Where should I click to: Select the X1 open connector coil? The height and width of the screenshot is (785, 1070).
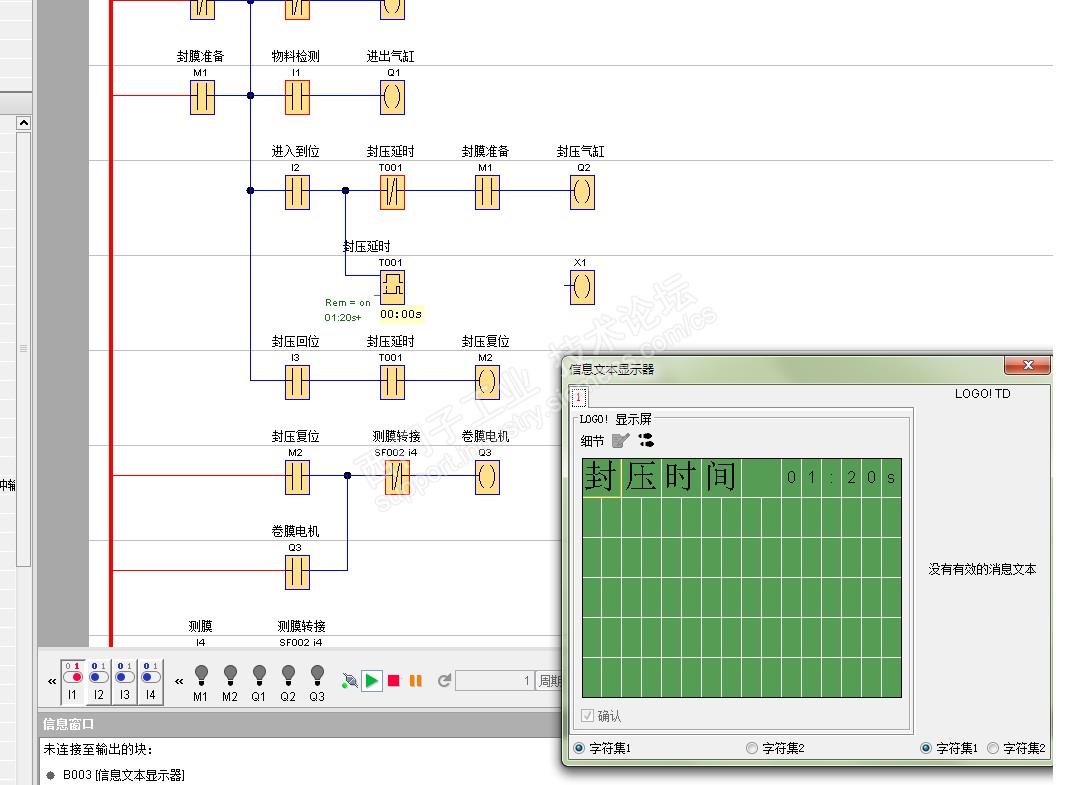582,287
